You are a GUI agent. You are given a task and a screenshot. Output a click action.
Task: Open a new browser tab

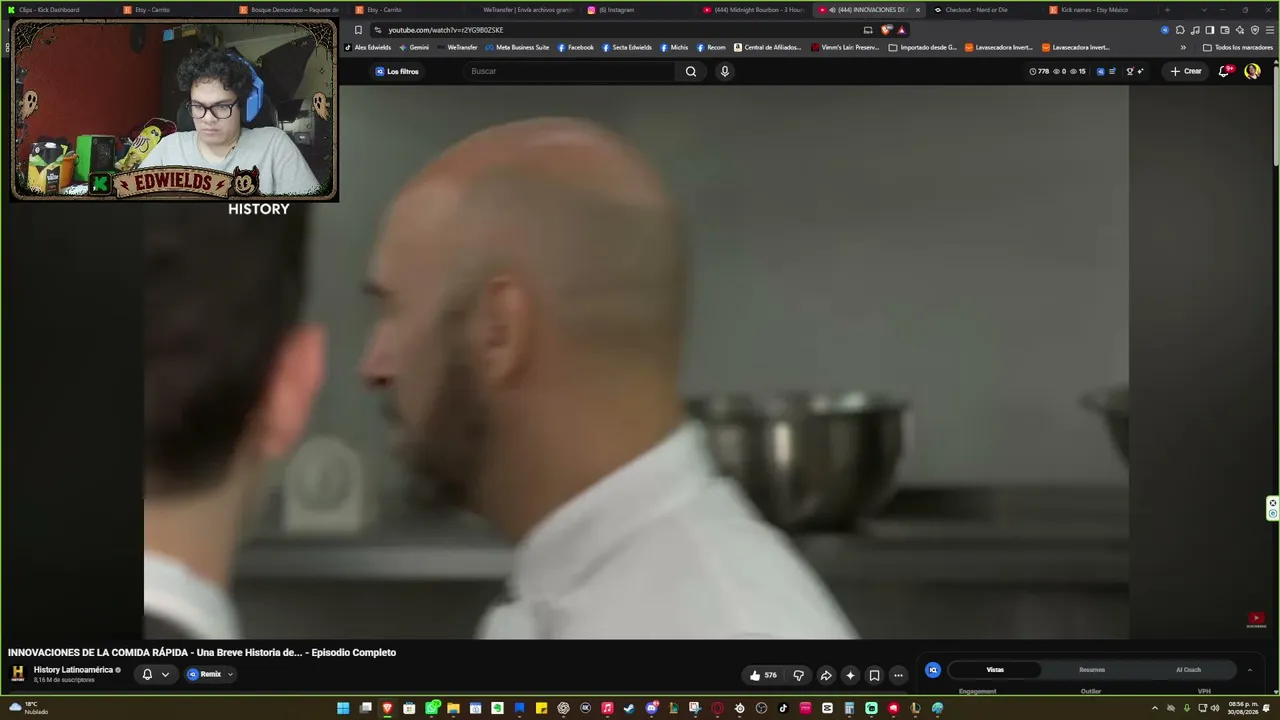[1167, 10]
